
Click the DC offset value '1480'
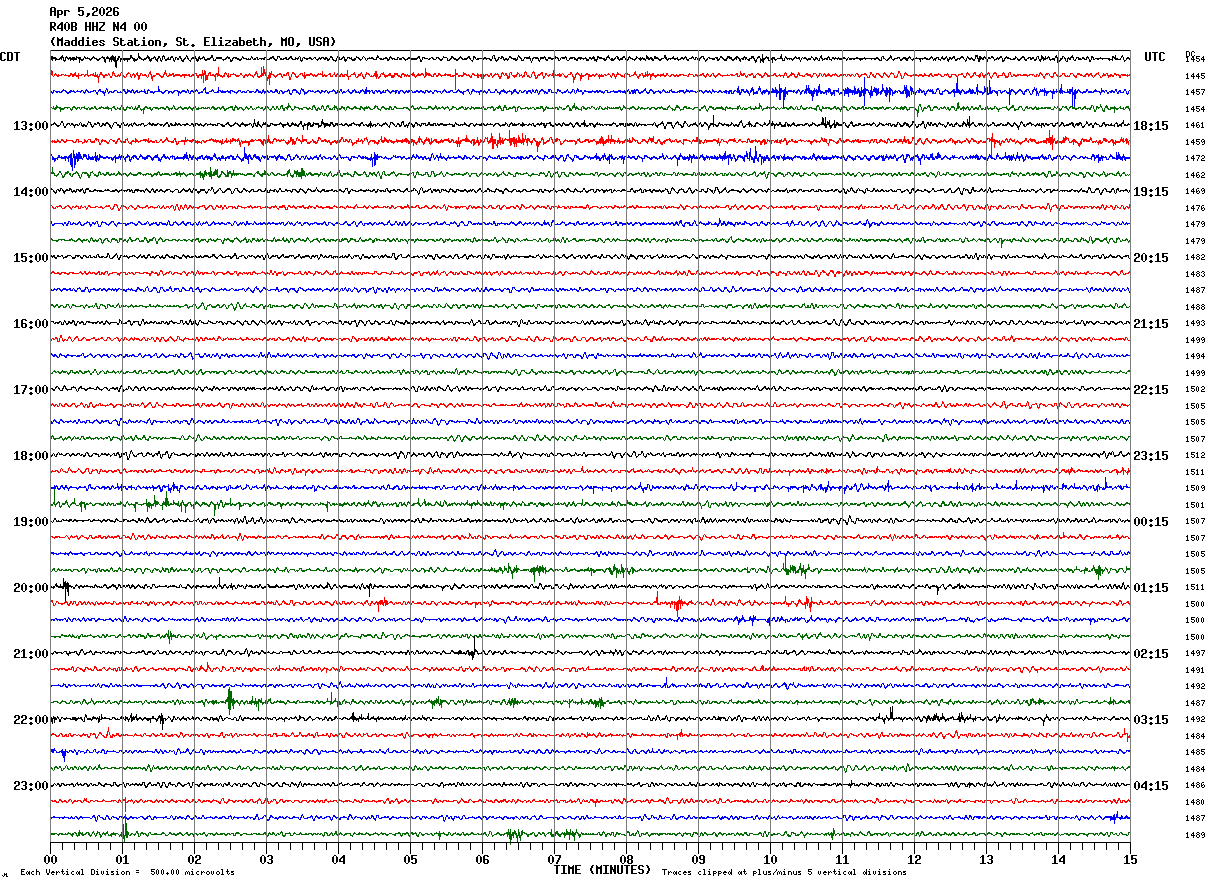point(1195,802)
